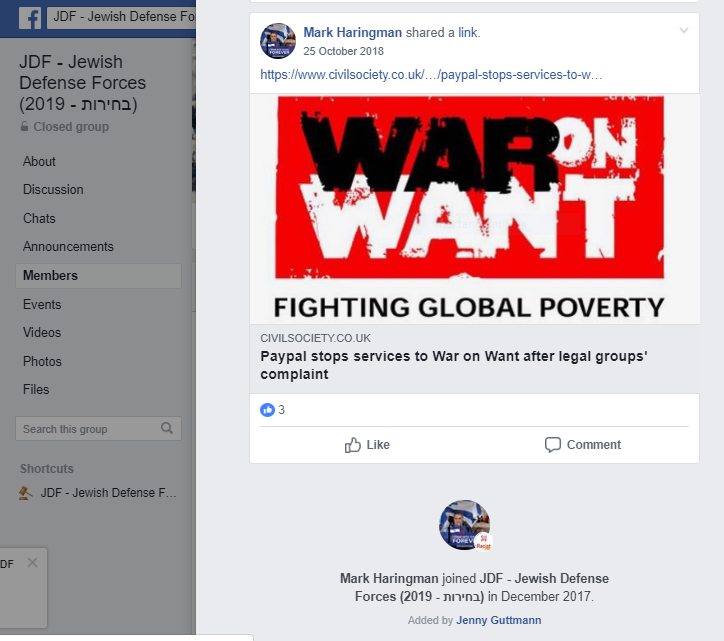Open Mark Haringman's post profile picture

278,41
